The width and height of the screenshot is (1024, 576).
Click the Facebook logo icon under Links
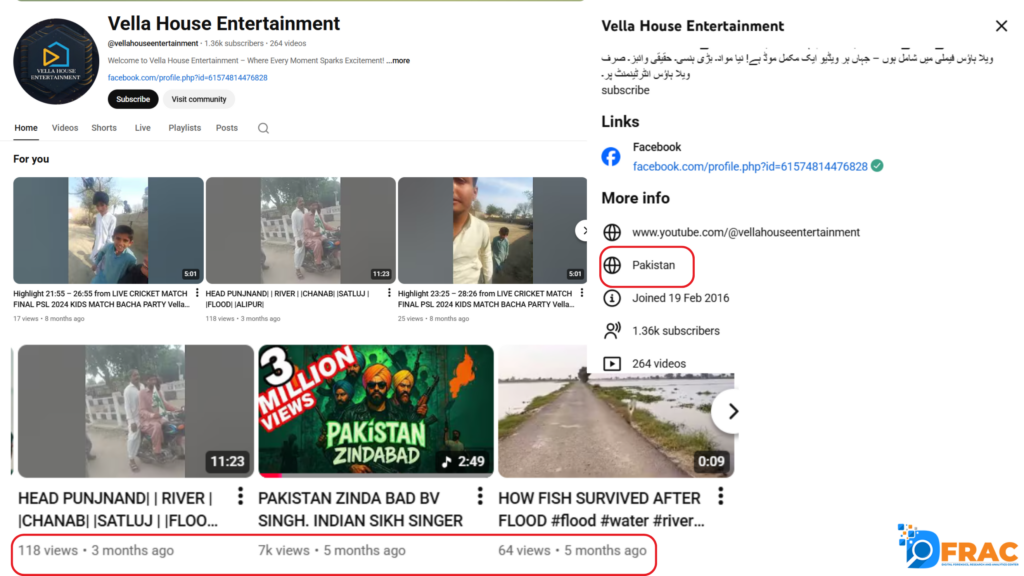[611, 157]
